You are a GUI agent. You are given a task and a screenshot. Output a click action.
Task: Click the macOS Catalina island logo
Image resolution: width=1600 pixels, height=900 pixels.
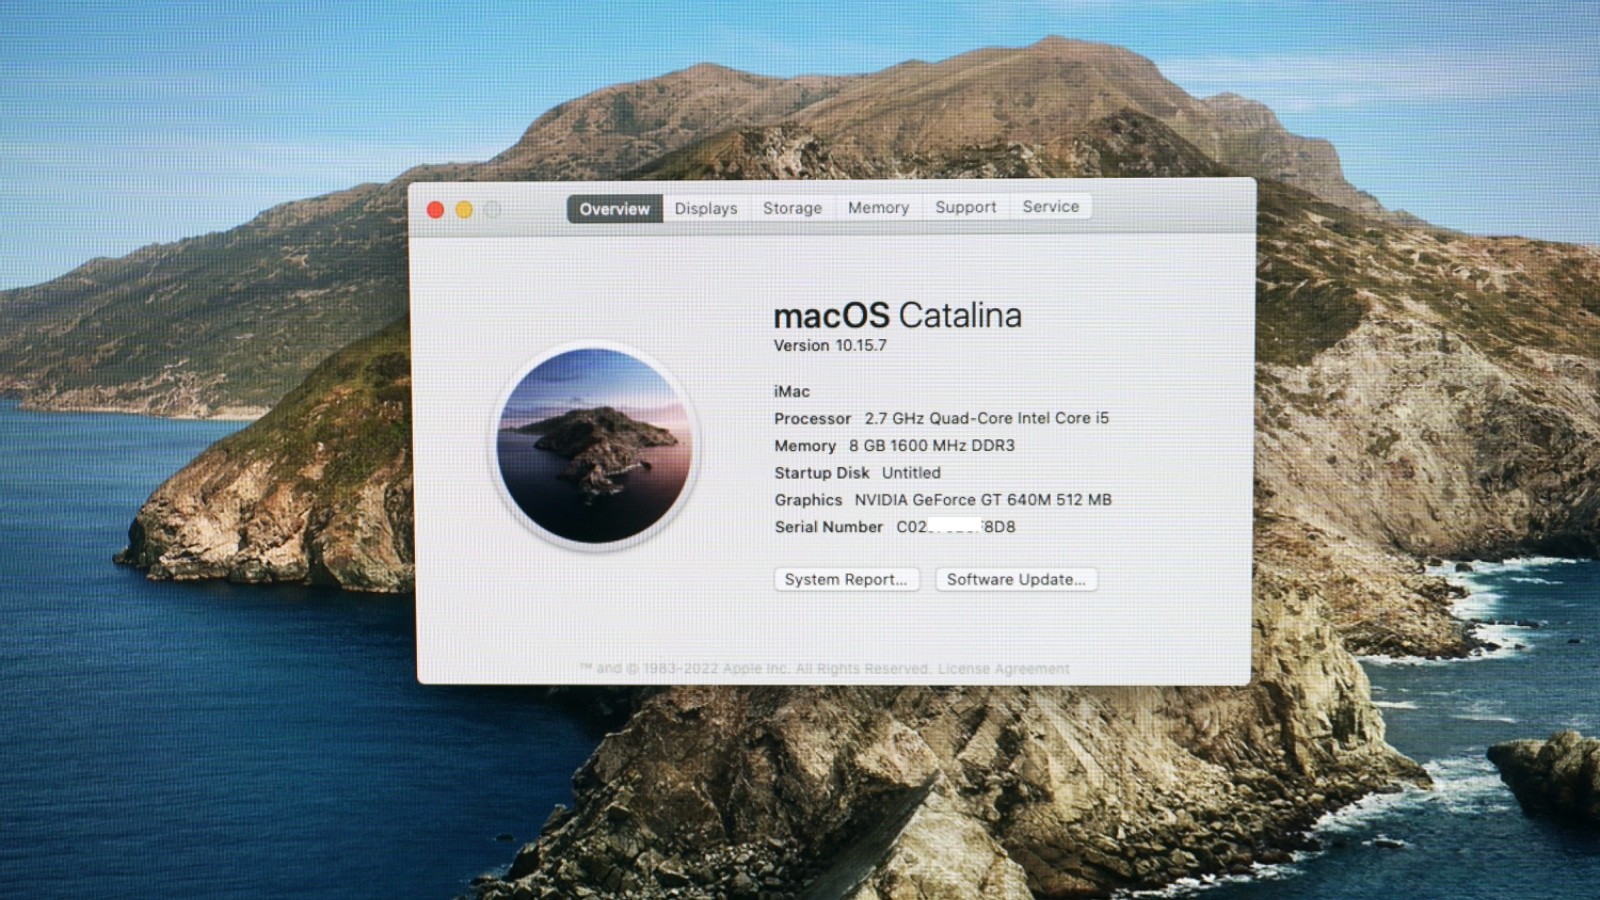click(595, 446)
